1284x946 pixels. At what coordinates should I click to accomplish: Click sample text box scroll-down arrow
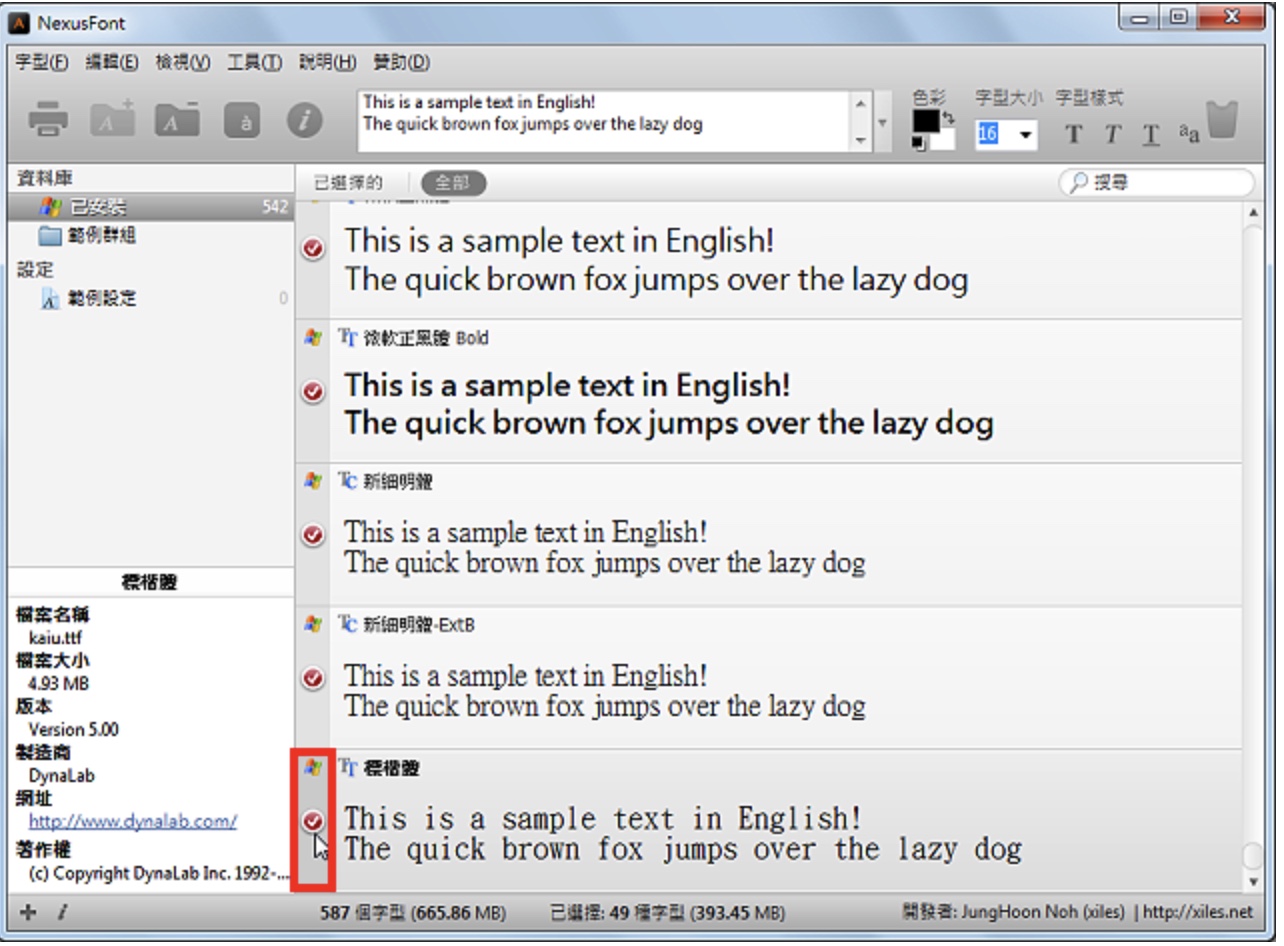(860, 141)
